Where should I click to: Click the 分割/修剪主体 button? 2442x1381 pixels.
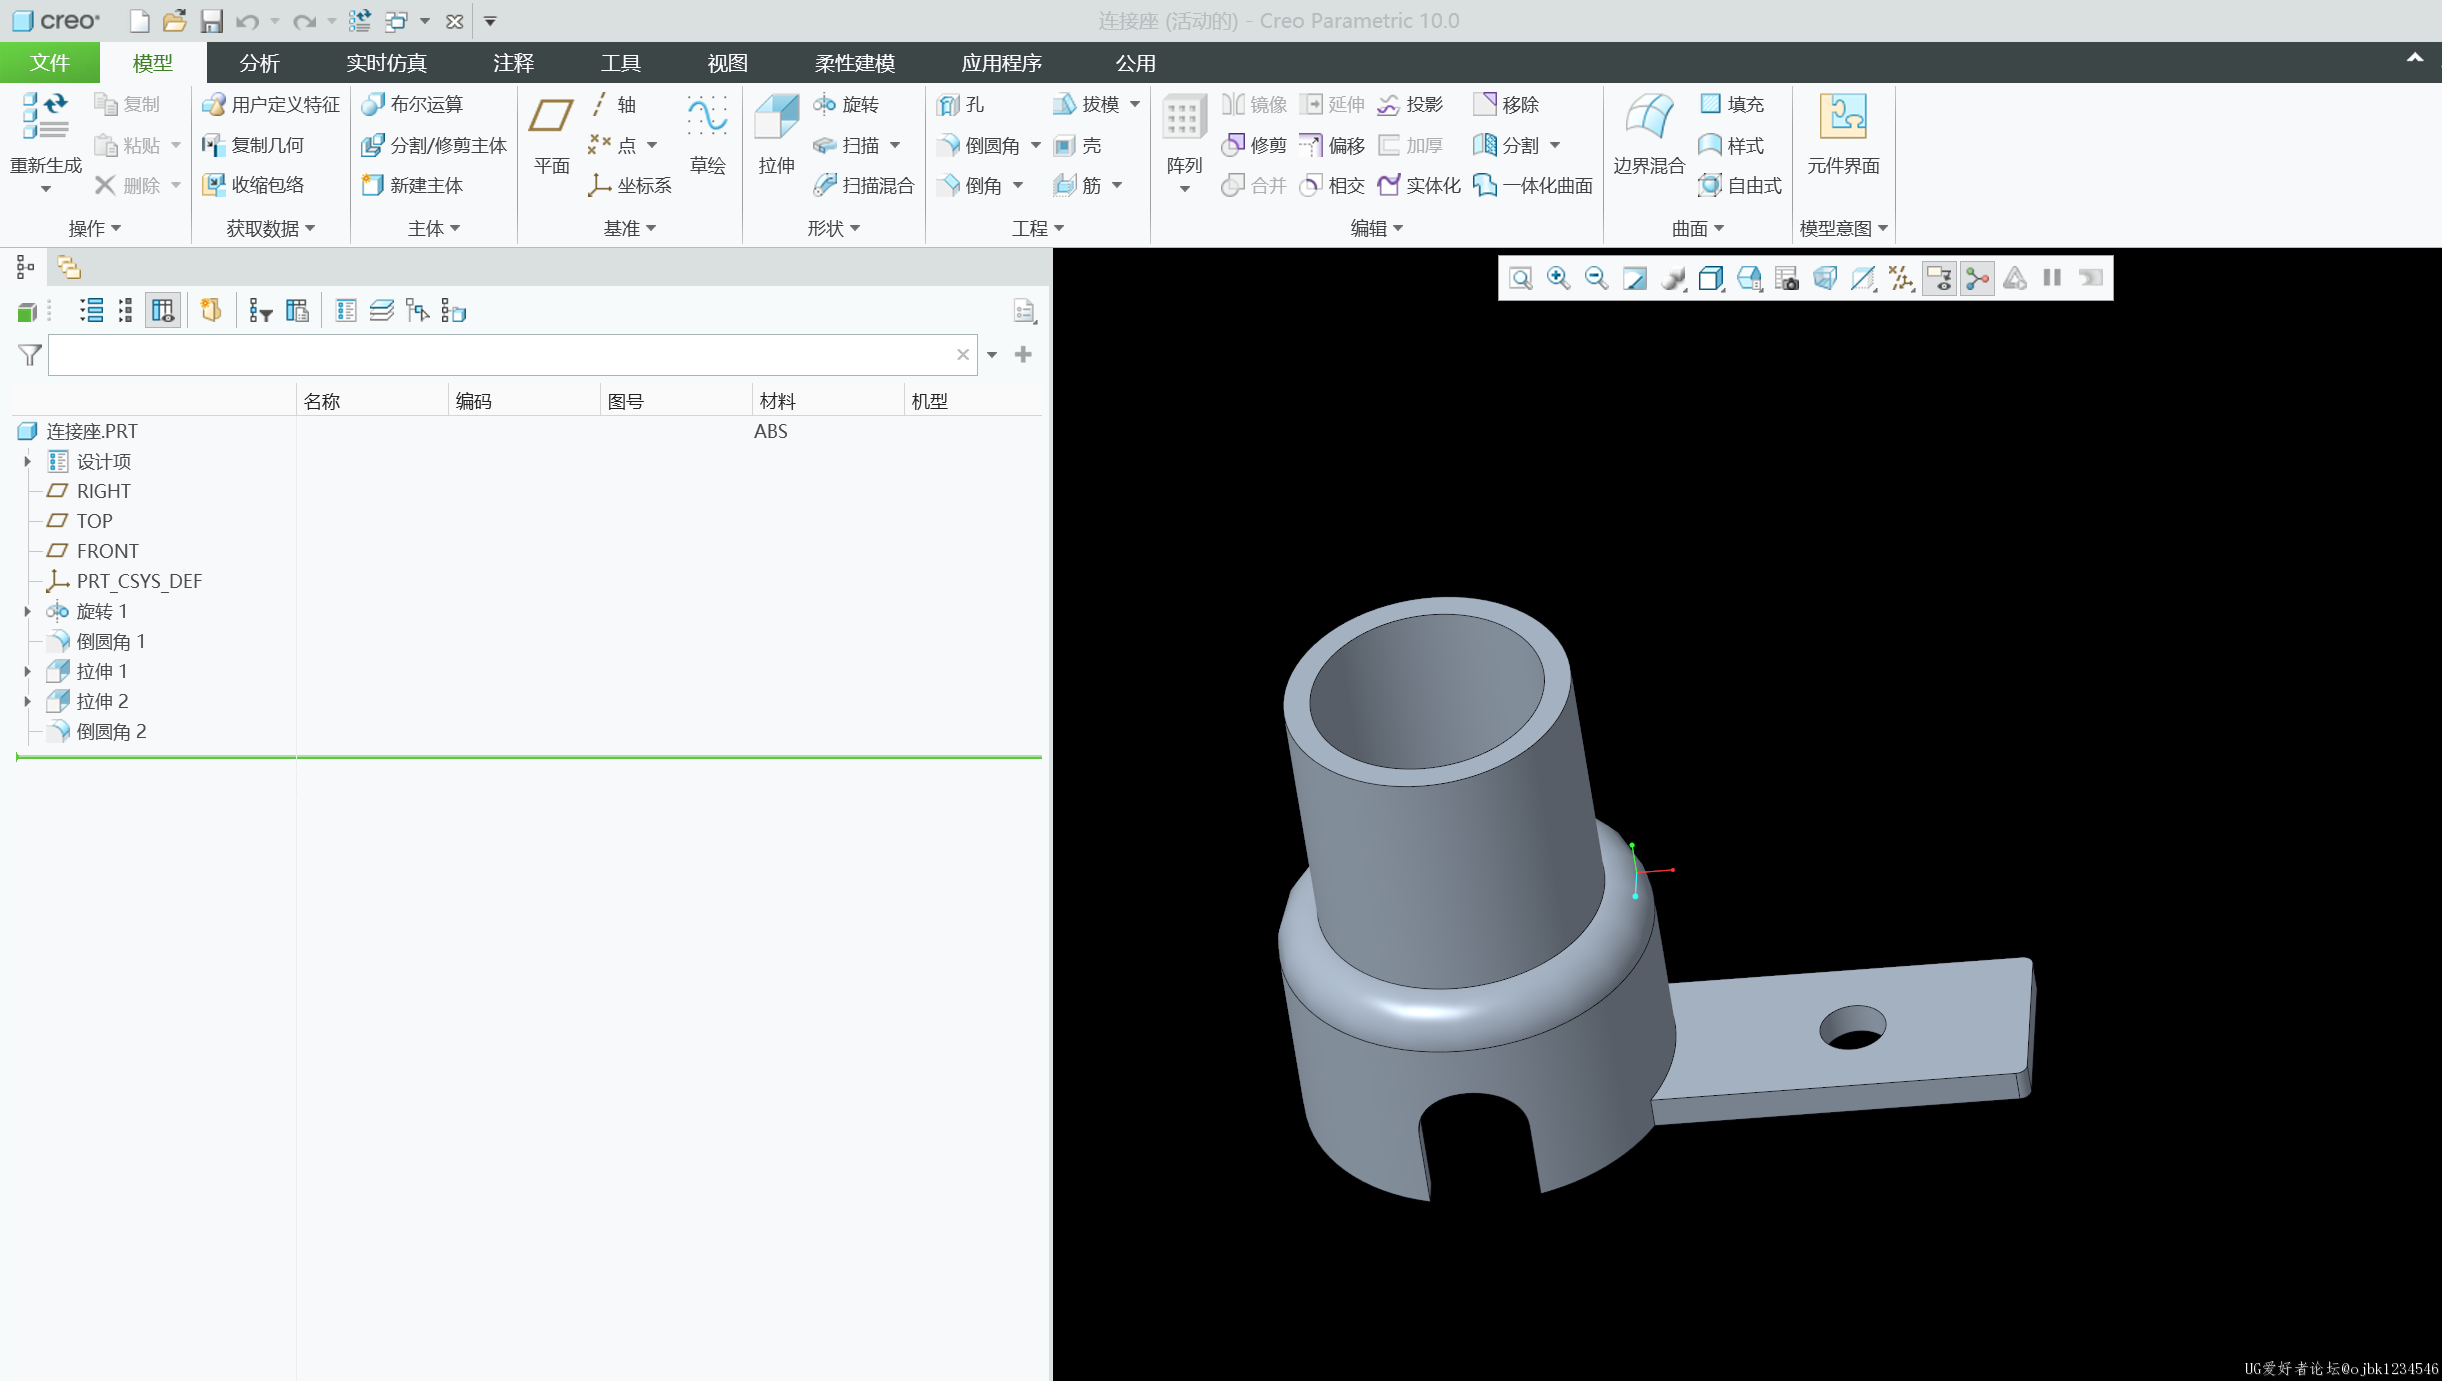(434, 145)
